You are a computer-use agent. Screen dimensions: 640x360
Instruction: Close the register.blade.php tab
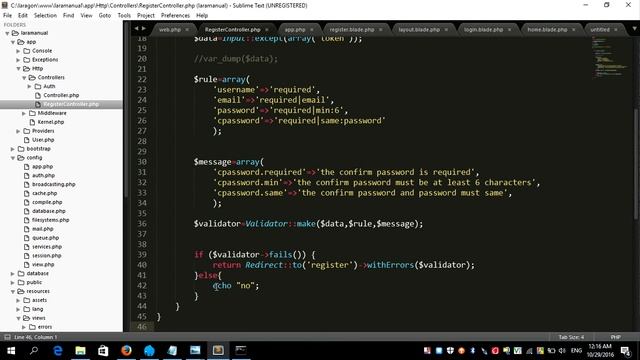(380, 29)
